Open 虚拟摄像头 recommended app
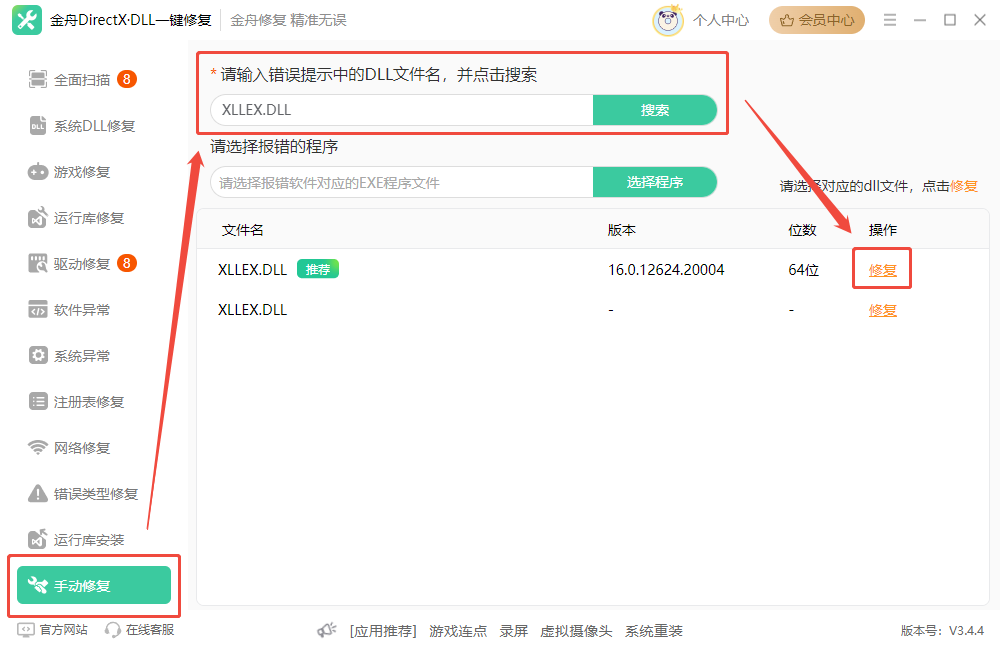Image resolution: width=1000 pixels, height=650 pixels. point(576,631)
